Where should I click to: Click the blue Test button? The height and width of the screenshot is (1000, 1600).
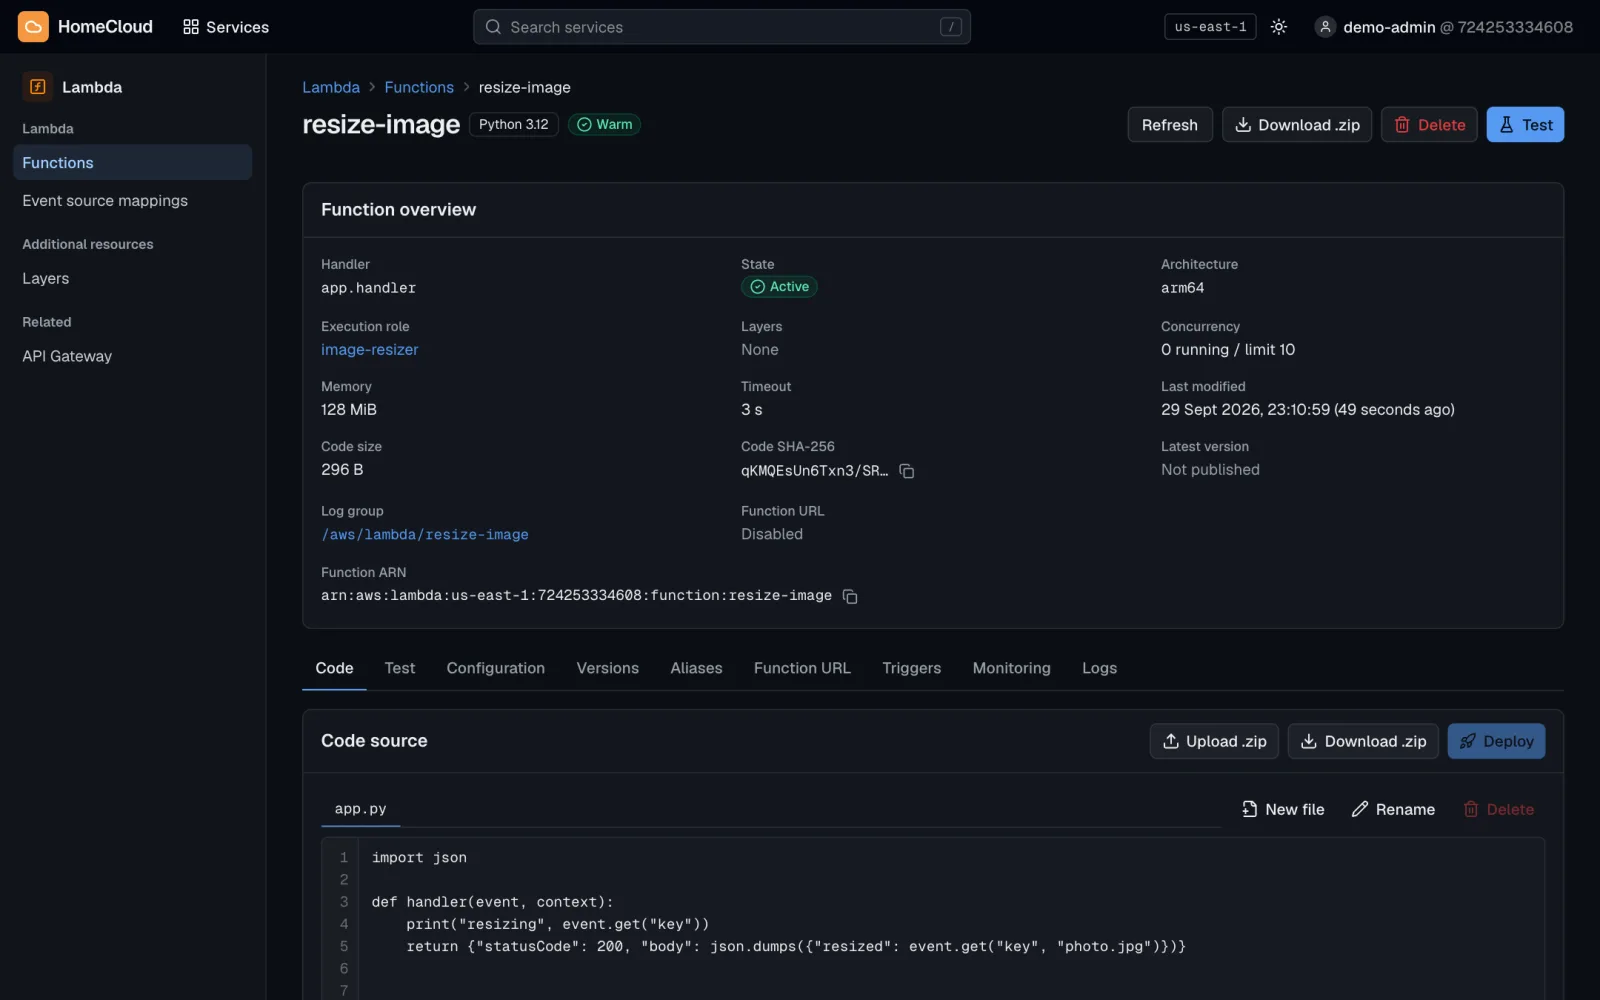click(1525, 125)
